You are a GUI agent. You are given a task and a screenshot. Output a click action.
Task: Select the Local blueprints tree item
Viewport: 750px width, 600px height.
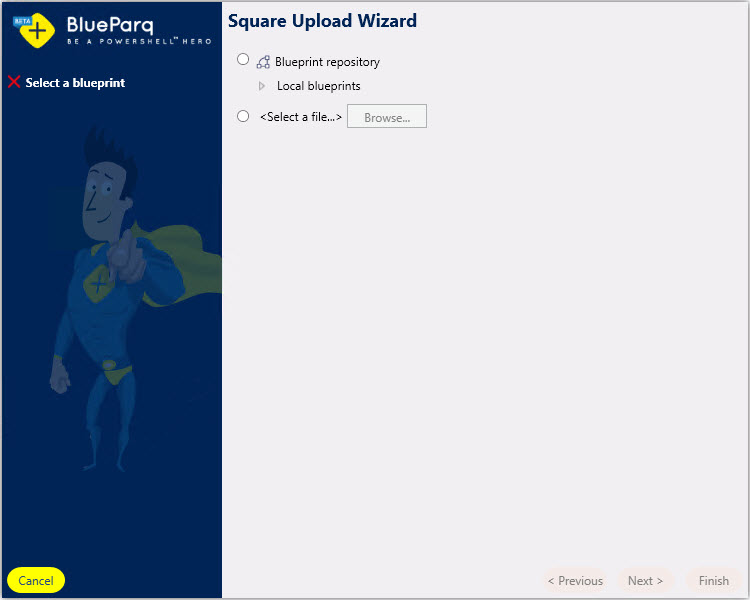[318, 86]
